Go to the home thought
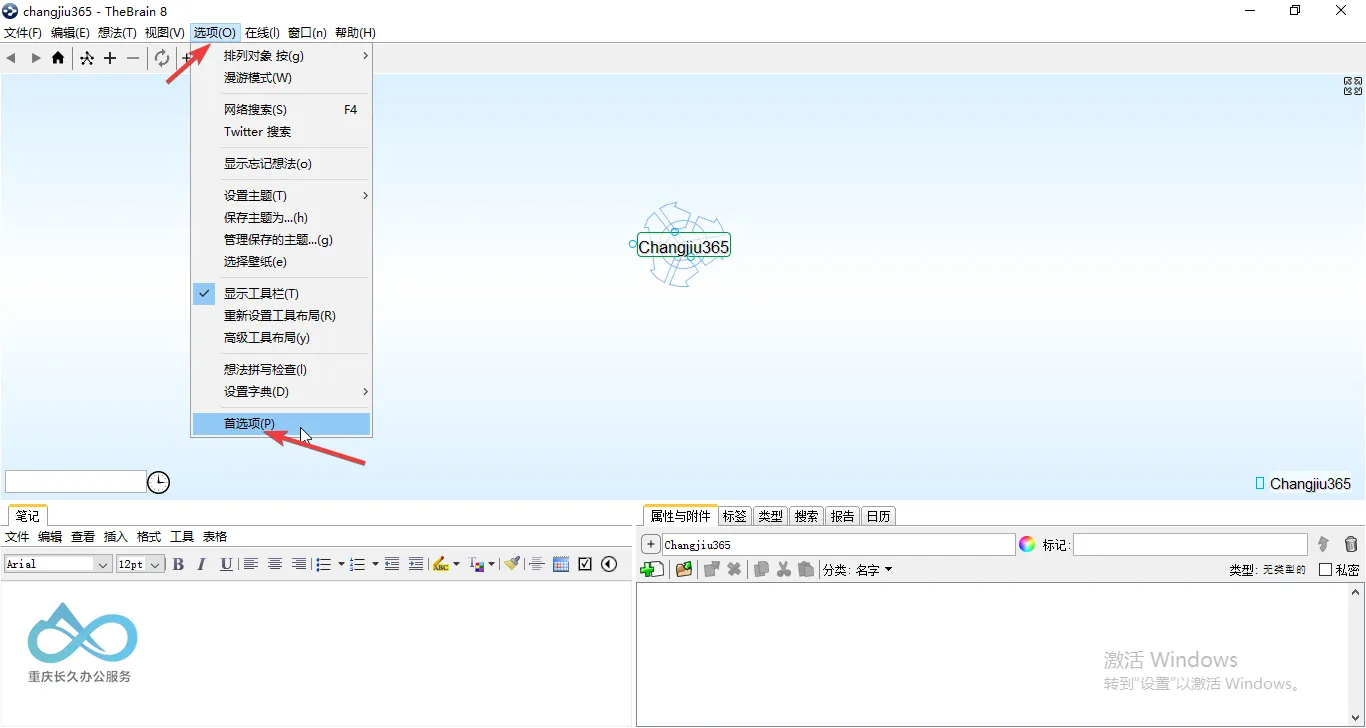1366x728 pixels. coord(58,58)
